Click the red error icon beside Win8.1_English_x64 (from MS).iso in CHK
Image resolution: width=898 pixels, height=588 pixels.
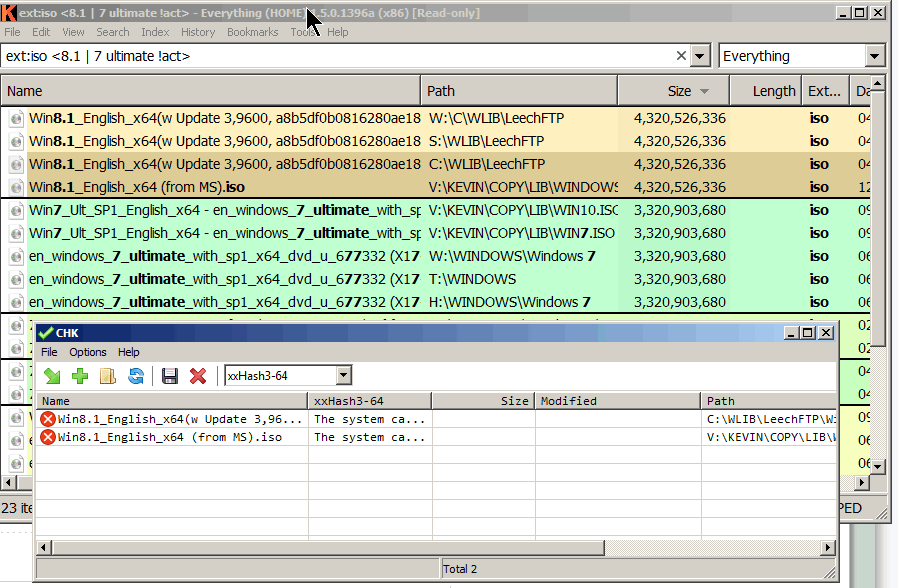pyautogui.click(x=48, y=437)
